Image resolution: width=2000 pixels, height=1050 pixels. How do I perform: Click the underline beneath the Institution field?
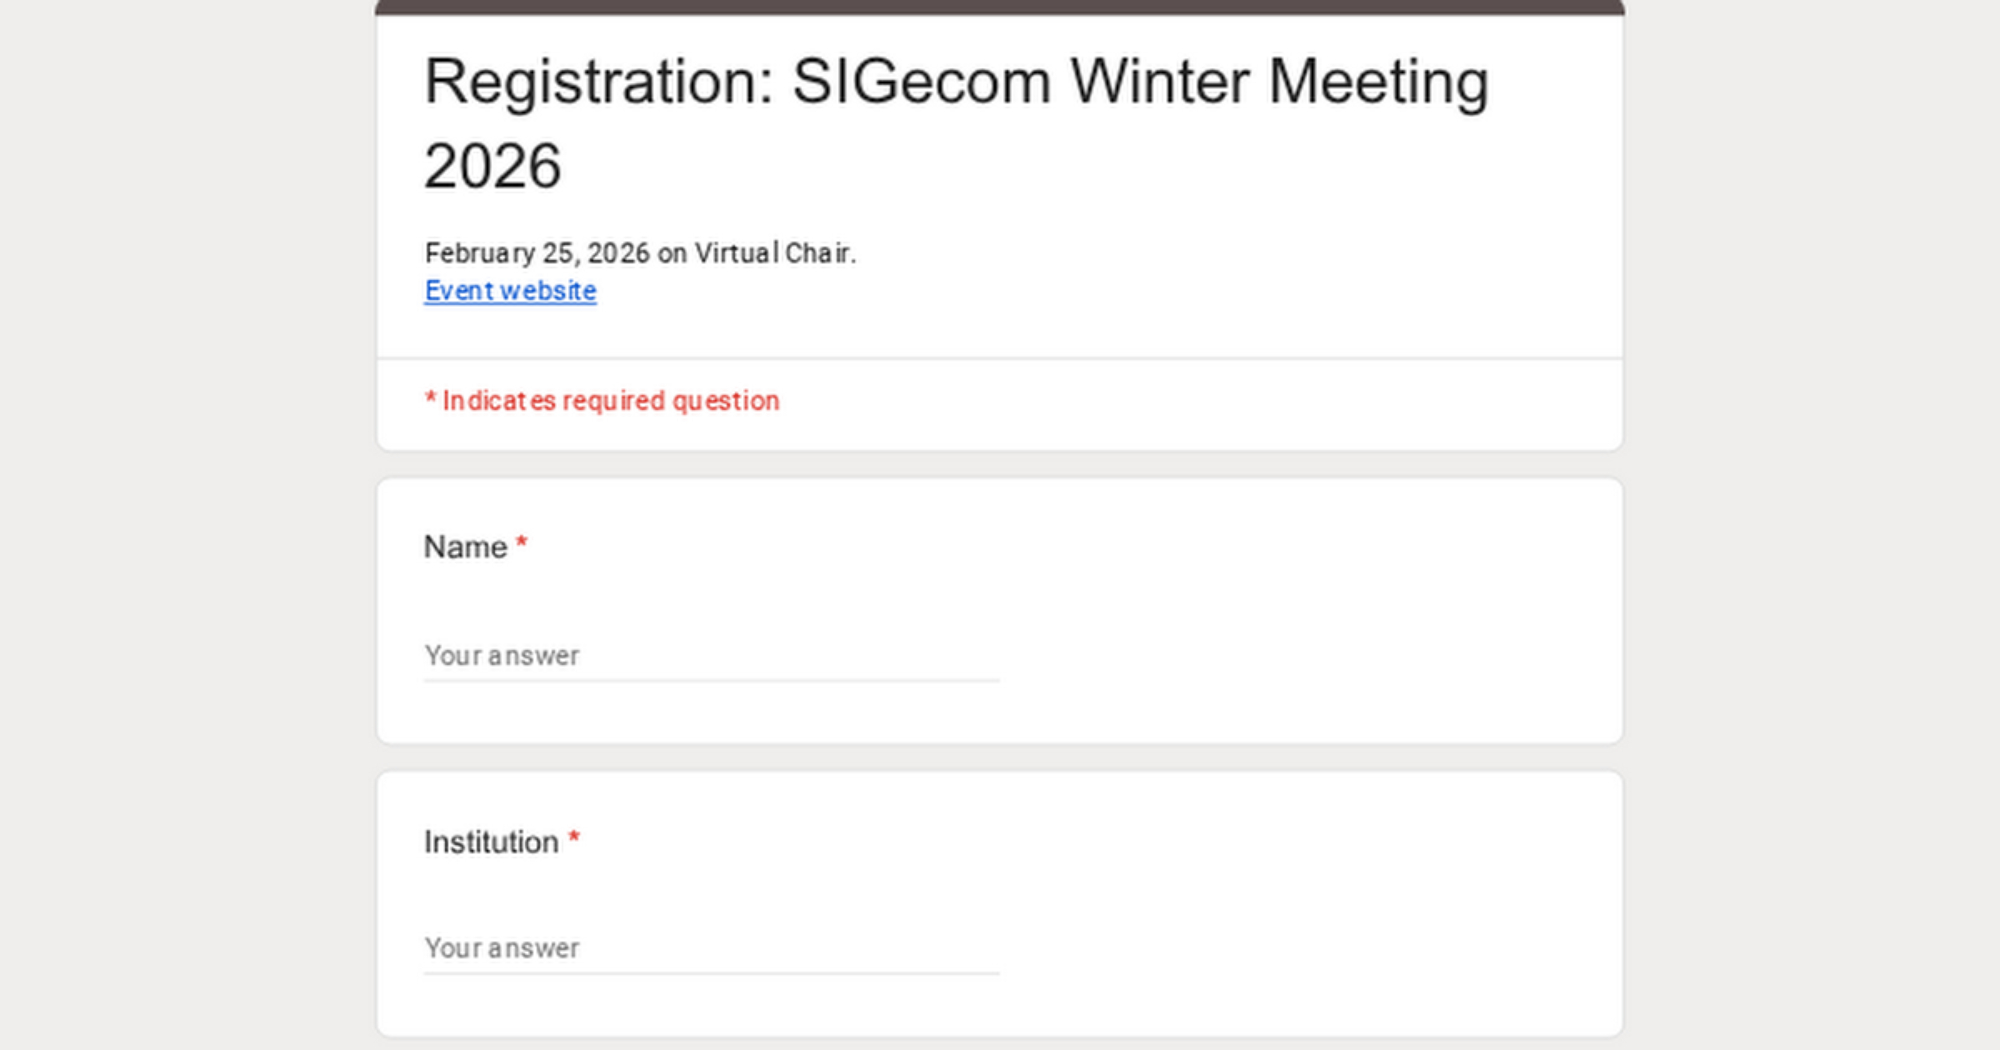[710, 973]
